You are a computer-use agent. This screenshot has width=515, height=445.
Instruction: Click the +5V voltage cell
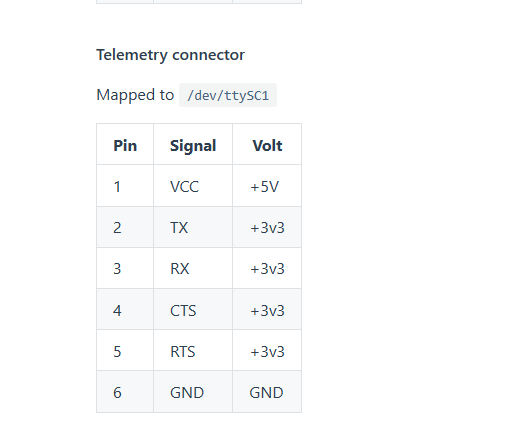[267, 186]
